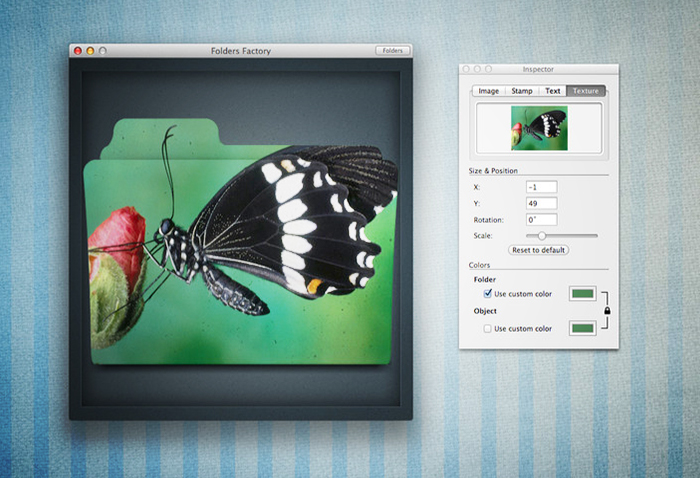
Task: Click the Folders button in title bar
Action: tap(392, 50)
